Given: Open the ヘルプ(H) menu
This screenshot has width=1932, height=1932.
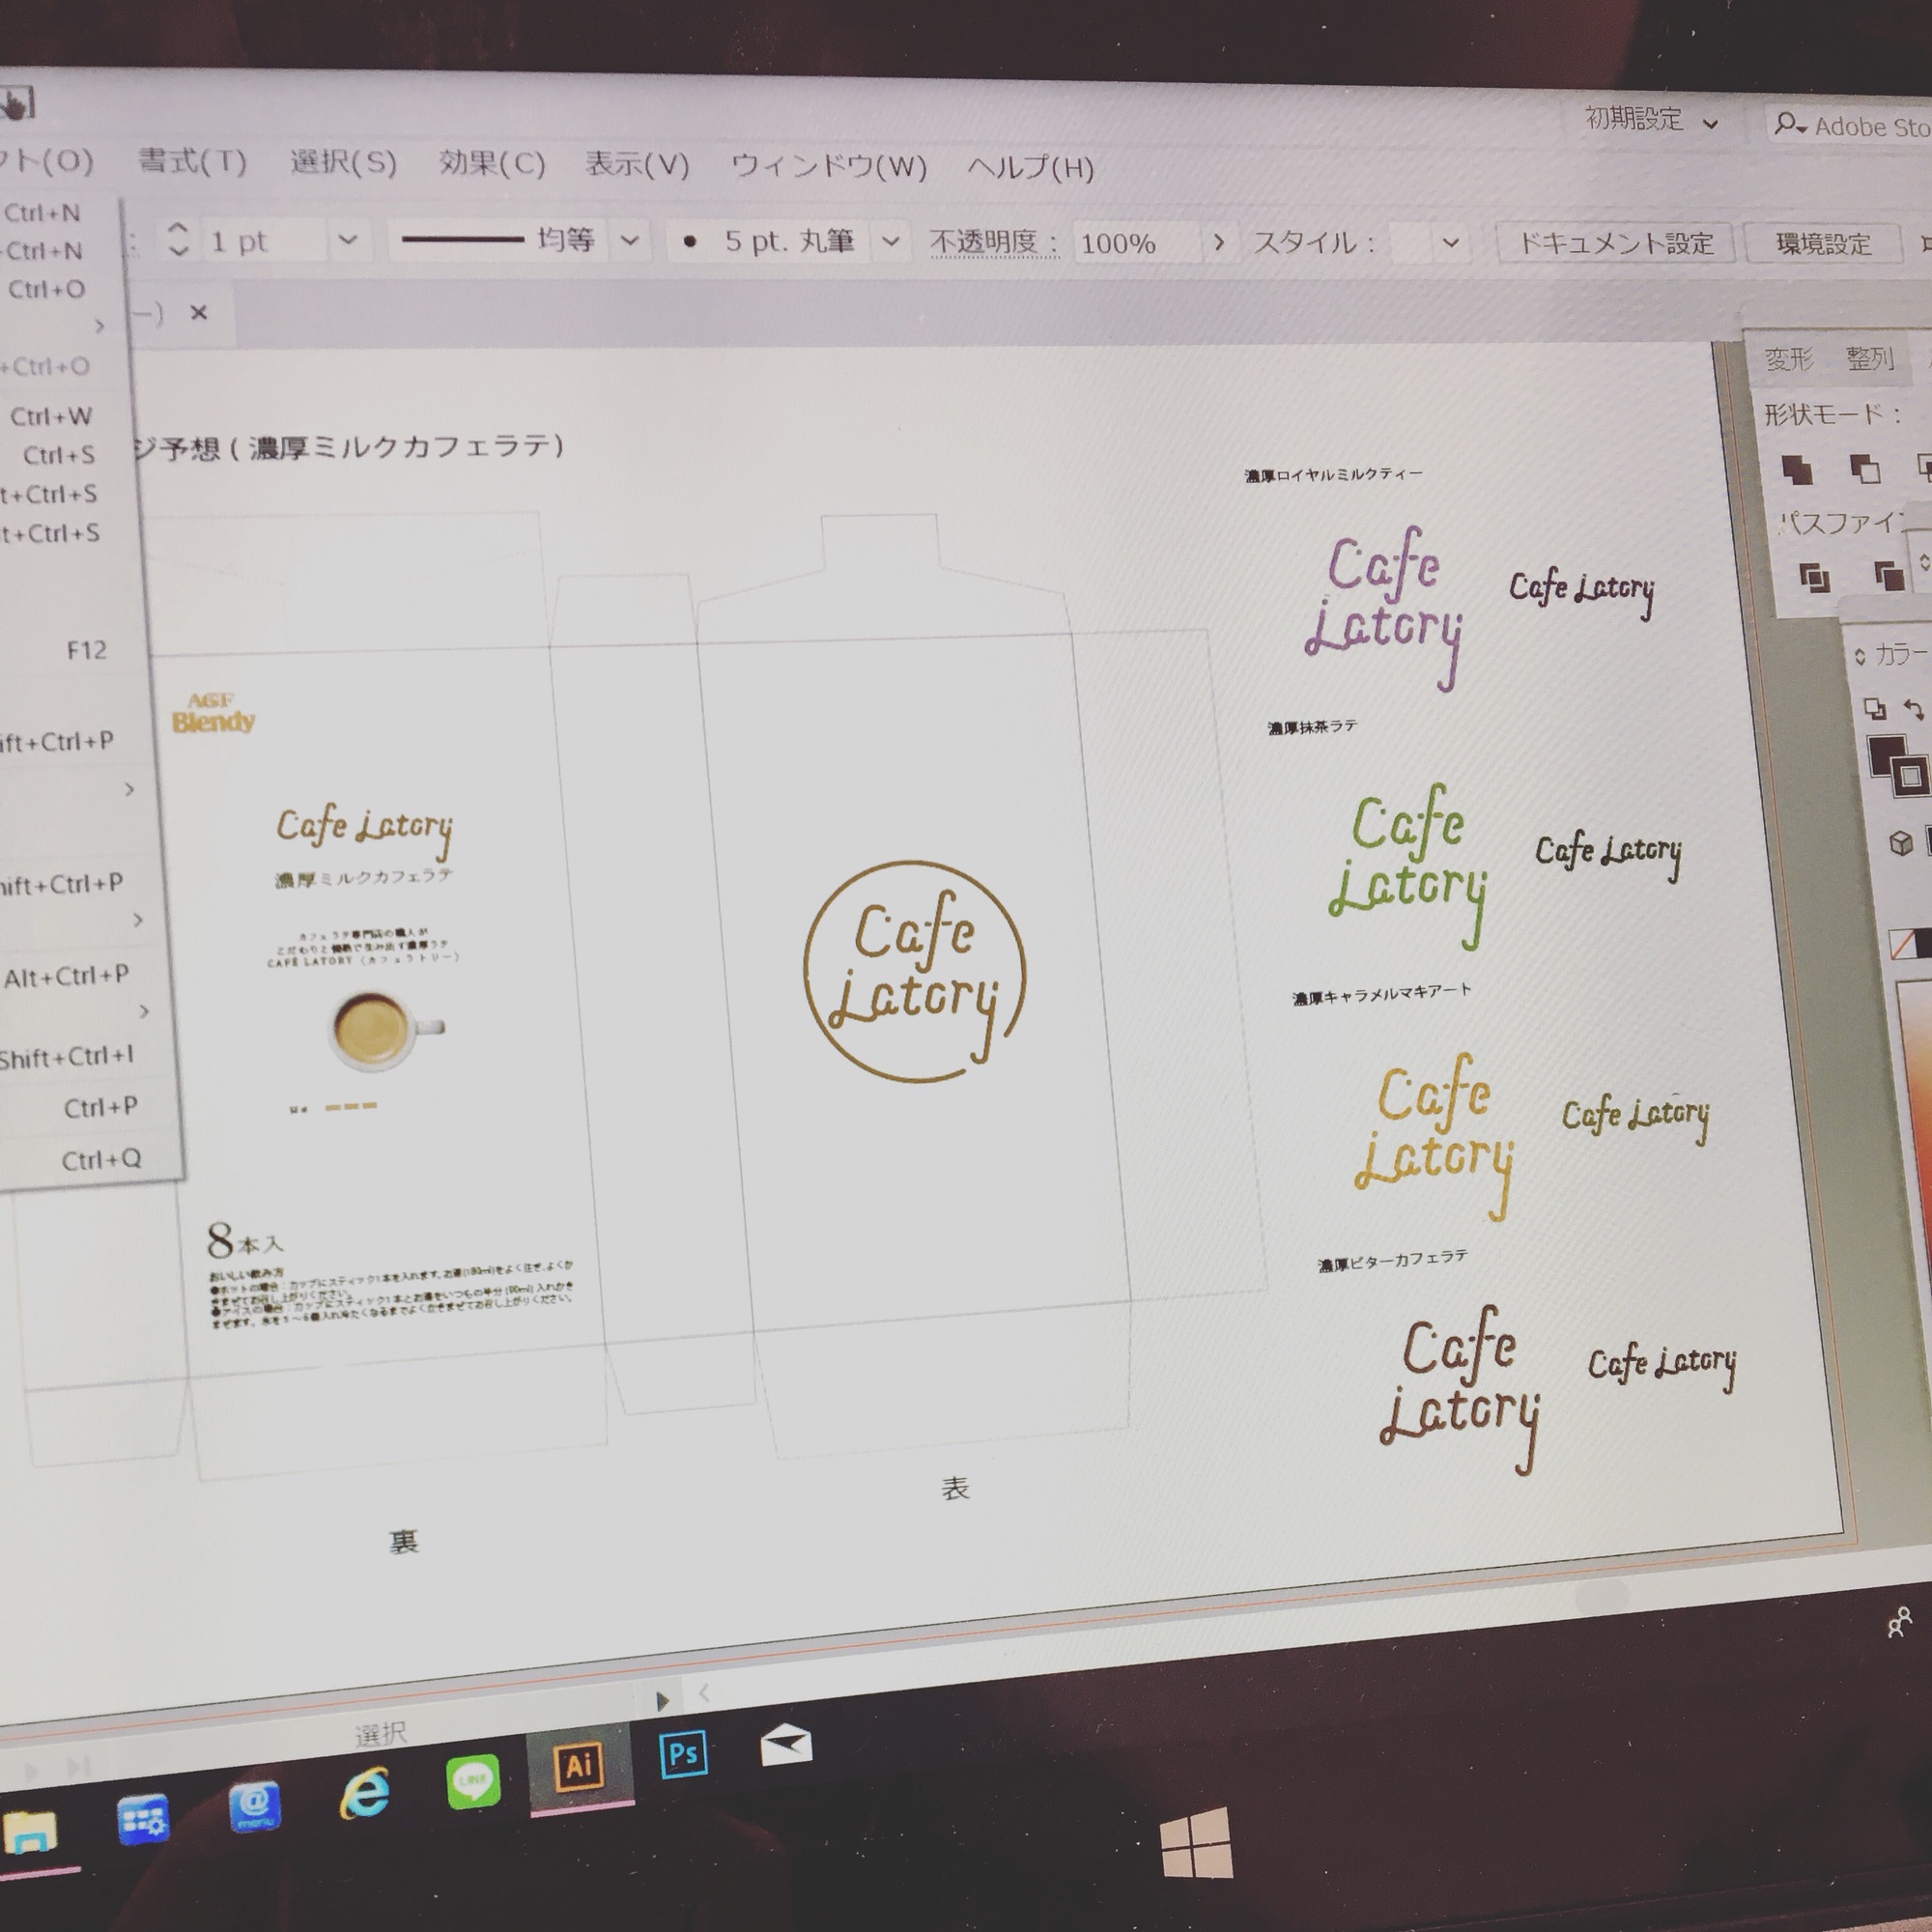Looking at the screenshot, I should (x=1031, y=167).
